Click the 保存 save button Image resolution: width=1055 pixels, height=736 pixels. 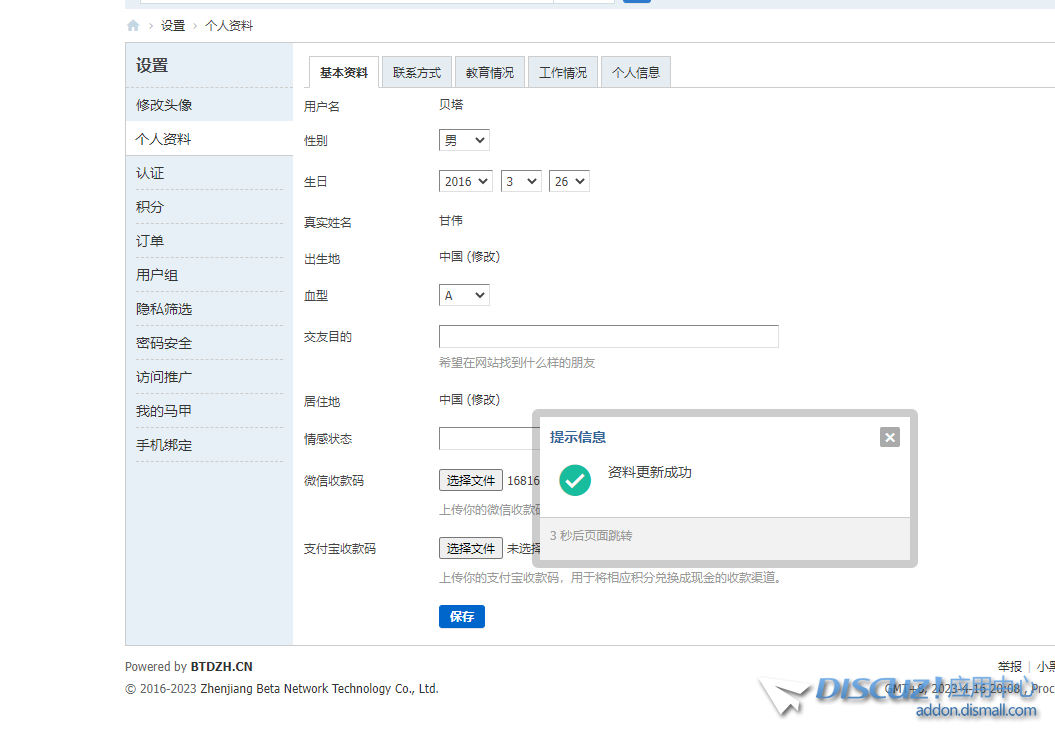[461, 616]
